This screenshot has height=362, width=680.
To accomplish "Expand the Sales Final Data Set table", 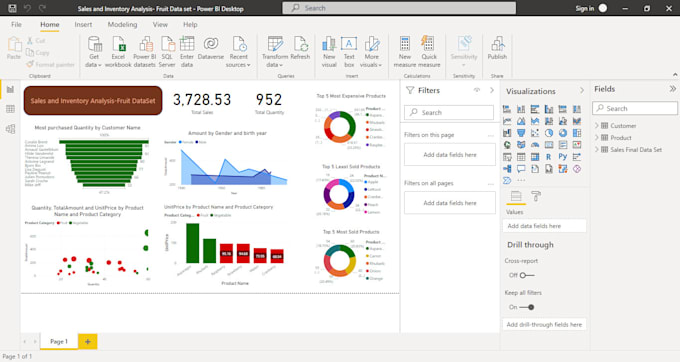I will click(x=597, y=150).
